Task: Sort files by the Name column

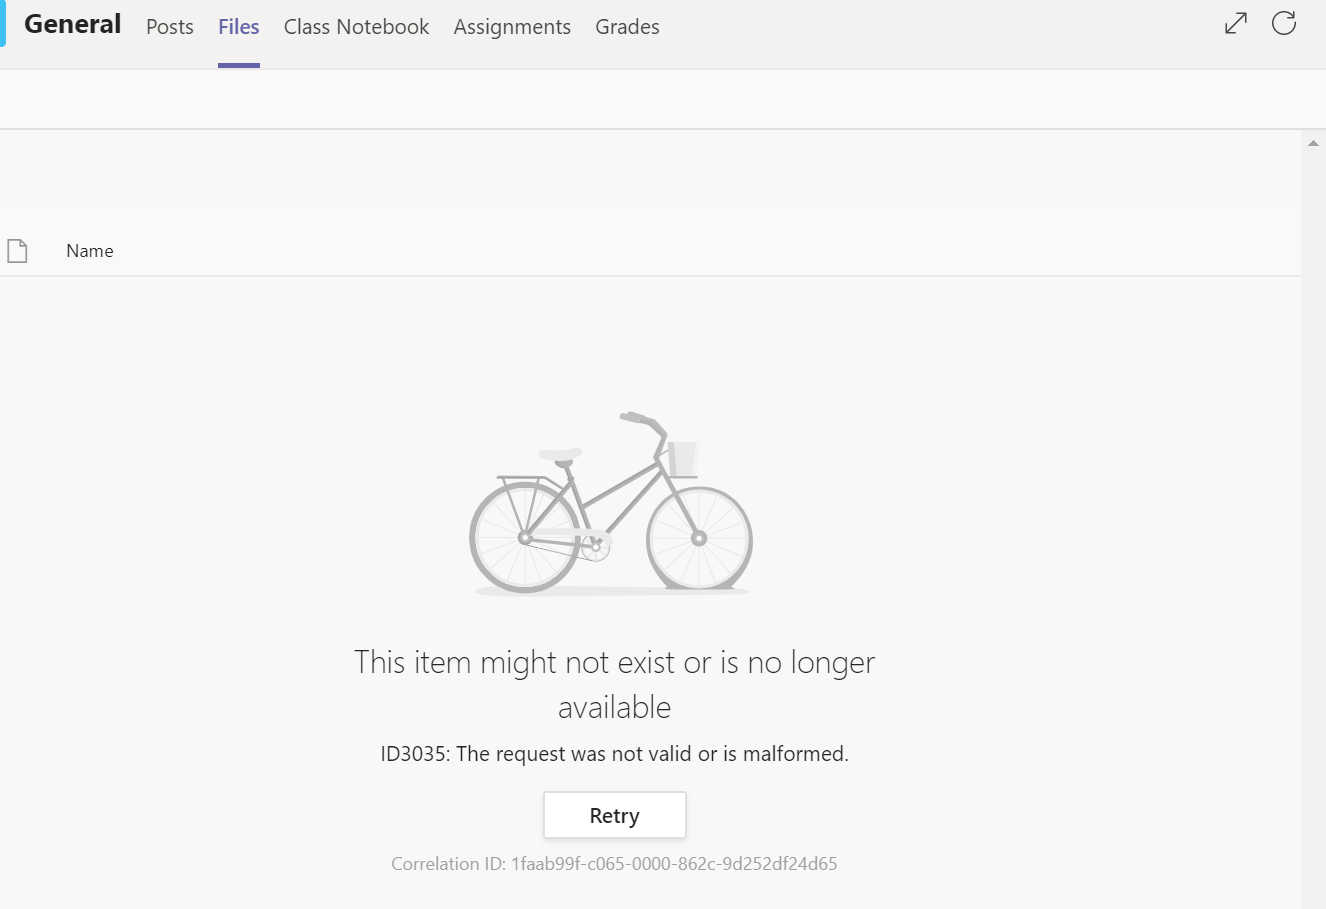Action: click(90, 251)
